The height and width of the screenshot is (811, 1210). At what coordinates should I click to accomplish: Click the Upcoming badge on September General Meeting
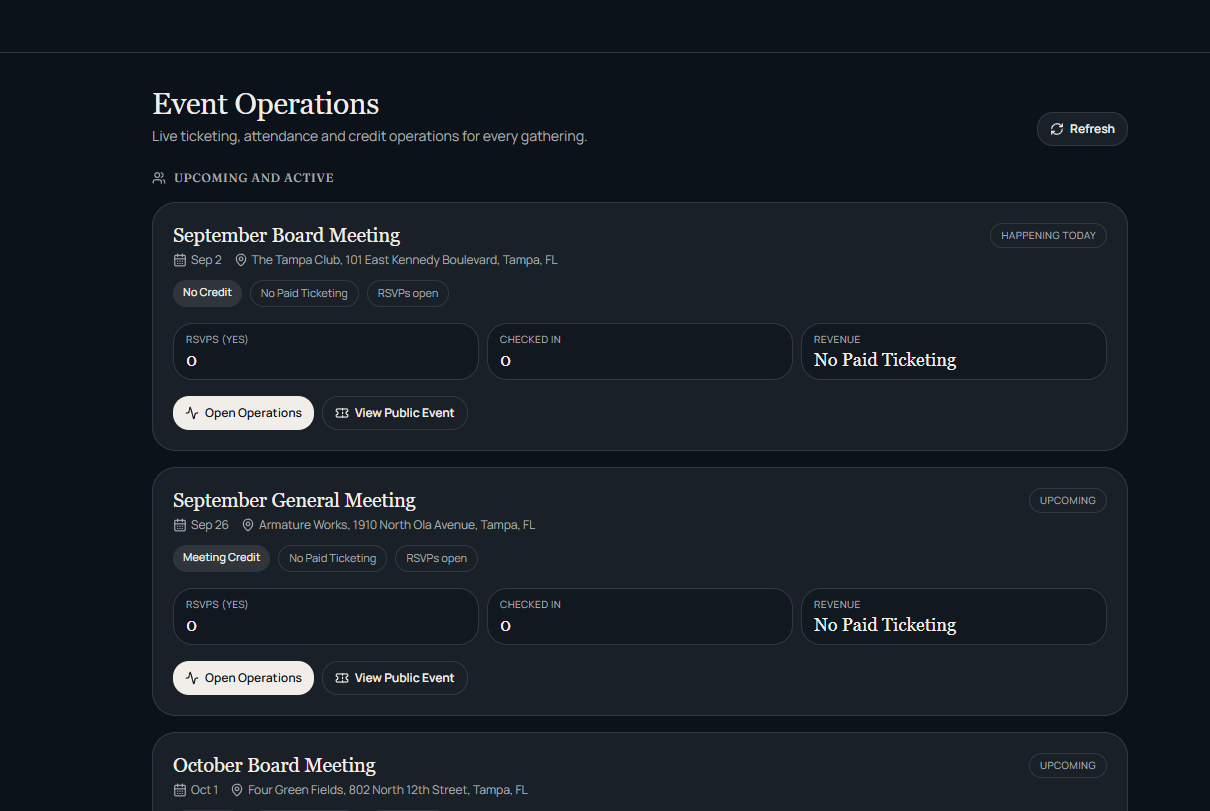tap(1068, 501)
